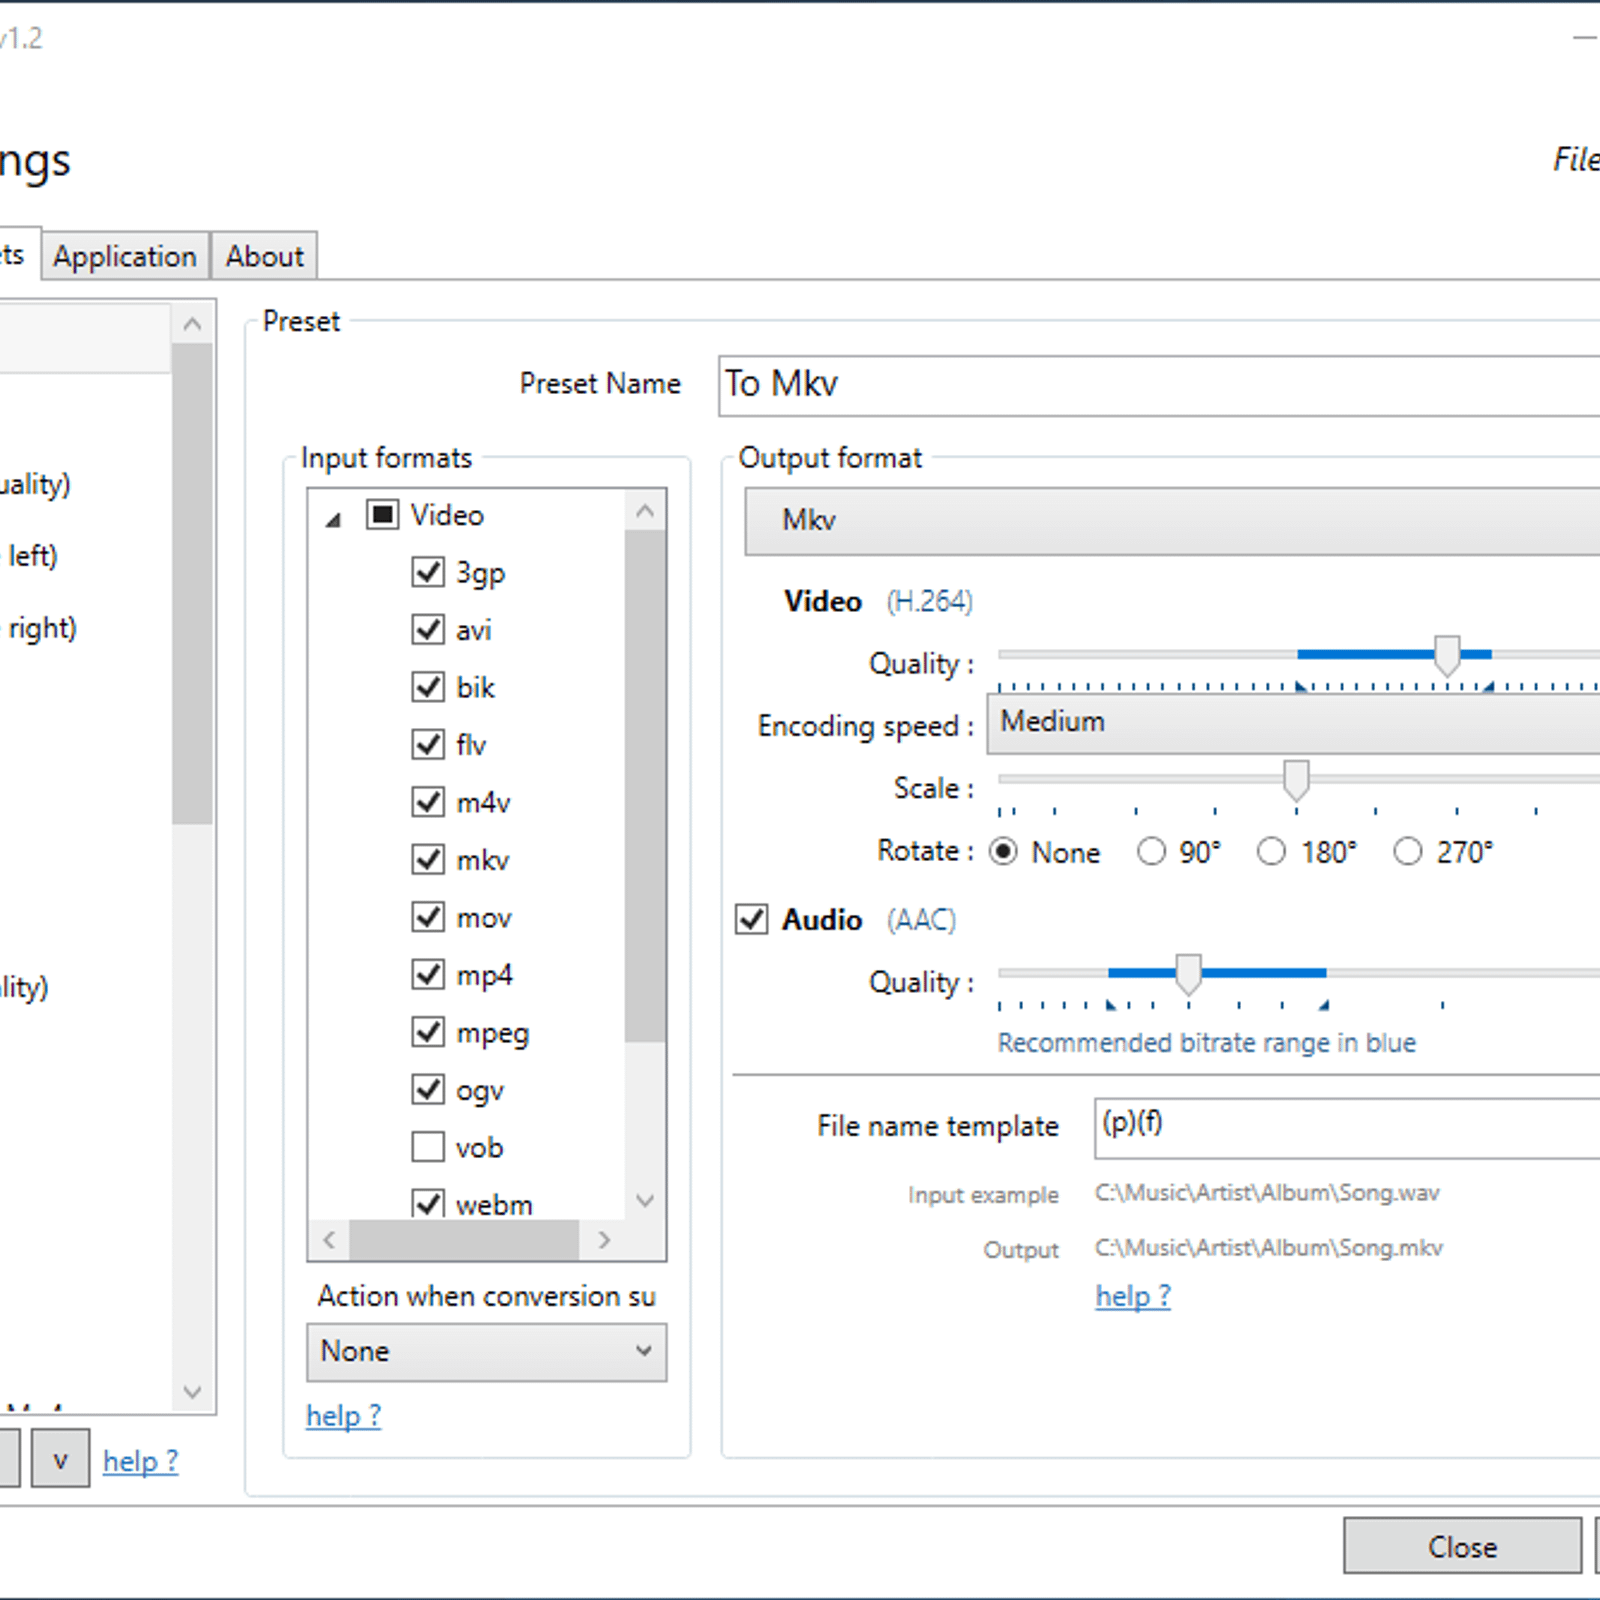Open the About tab
The image size is (1600, 1600).
tap(264, 256)
